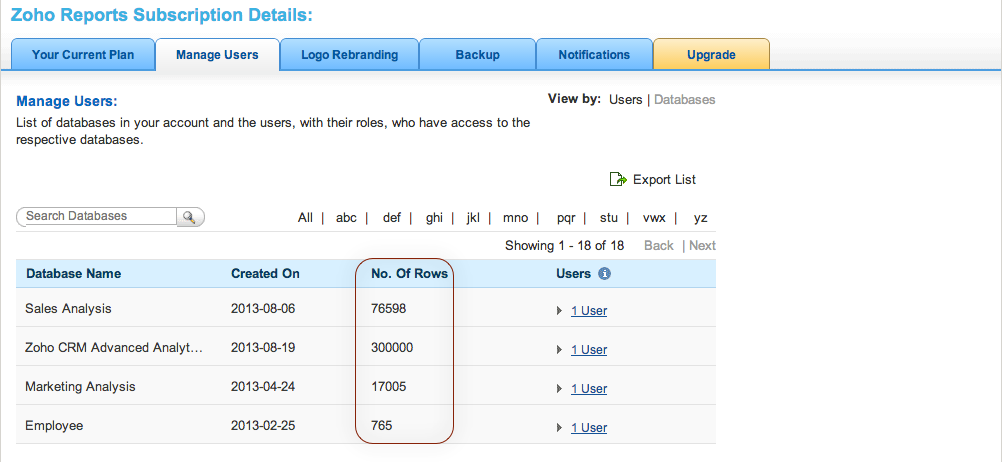Open the Backup tab
This screenshot has height=462, width=1002.
(x=477, y=54)
